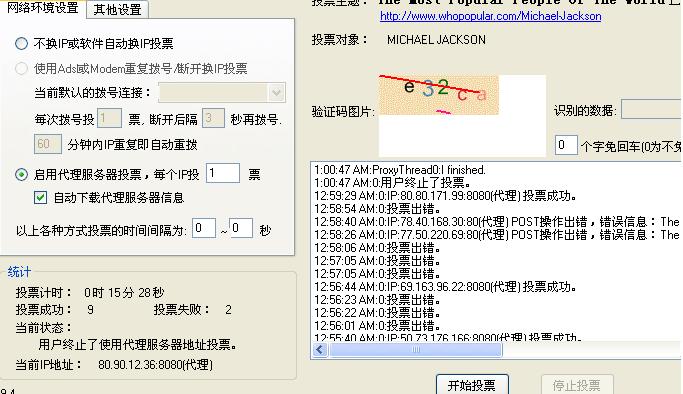Click the 停止投票 button
Screen dimensions: 683x394
point(577,384)
